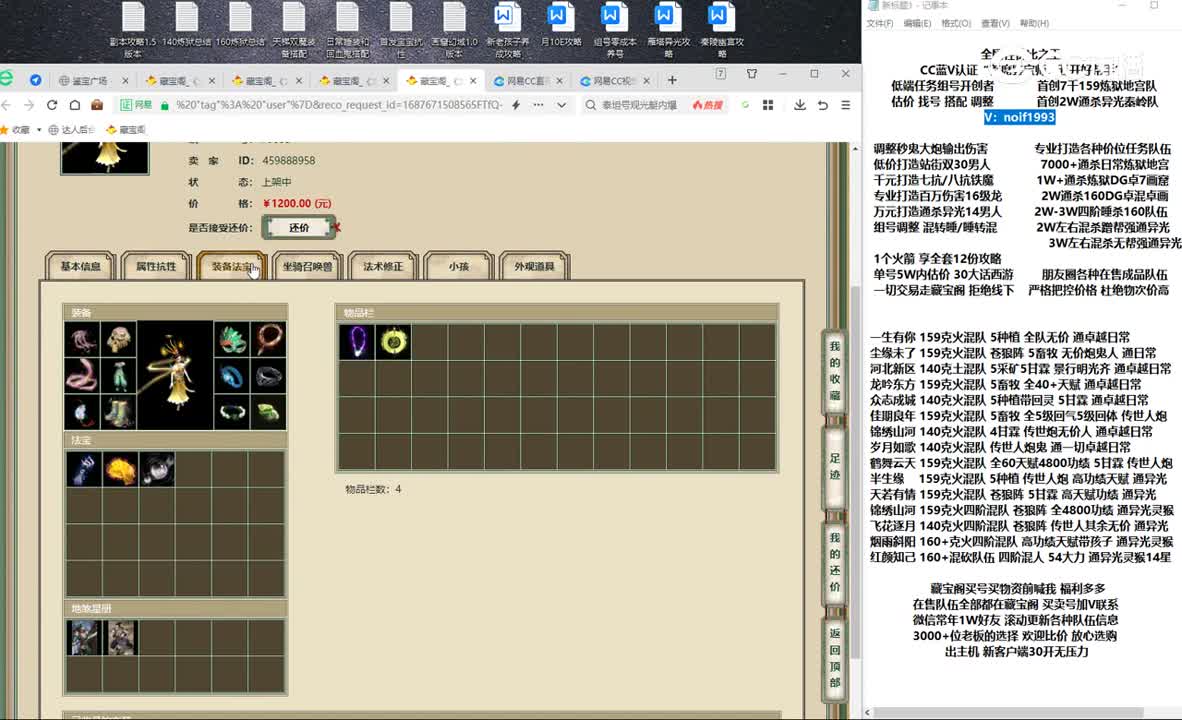Open desktop file 秦陵幽宫攻略
Image resolution: width=1182 pixels, height=720 pixels.
(x=721, y=30)
